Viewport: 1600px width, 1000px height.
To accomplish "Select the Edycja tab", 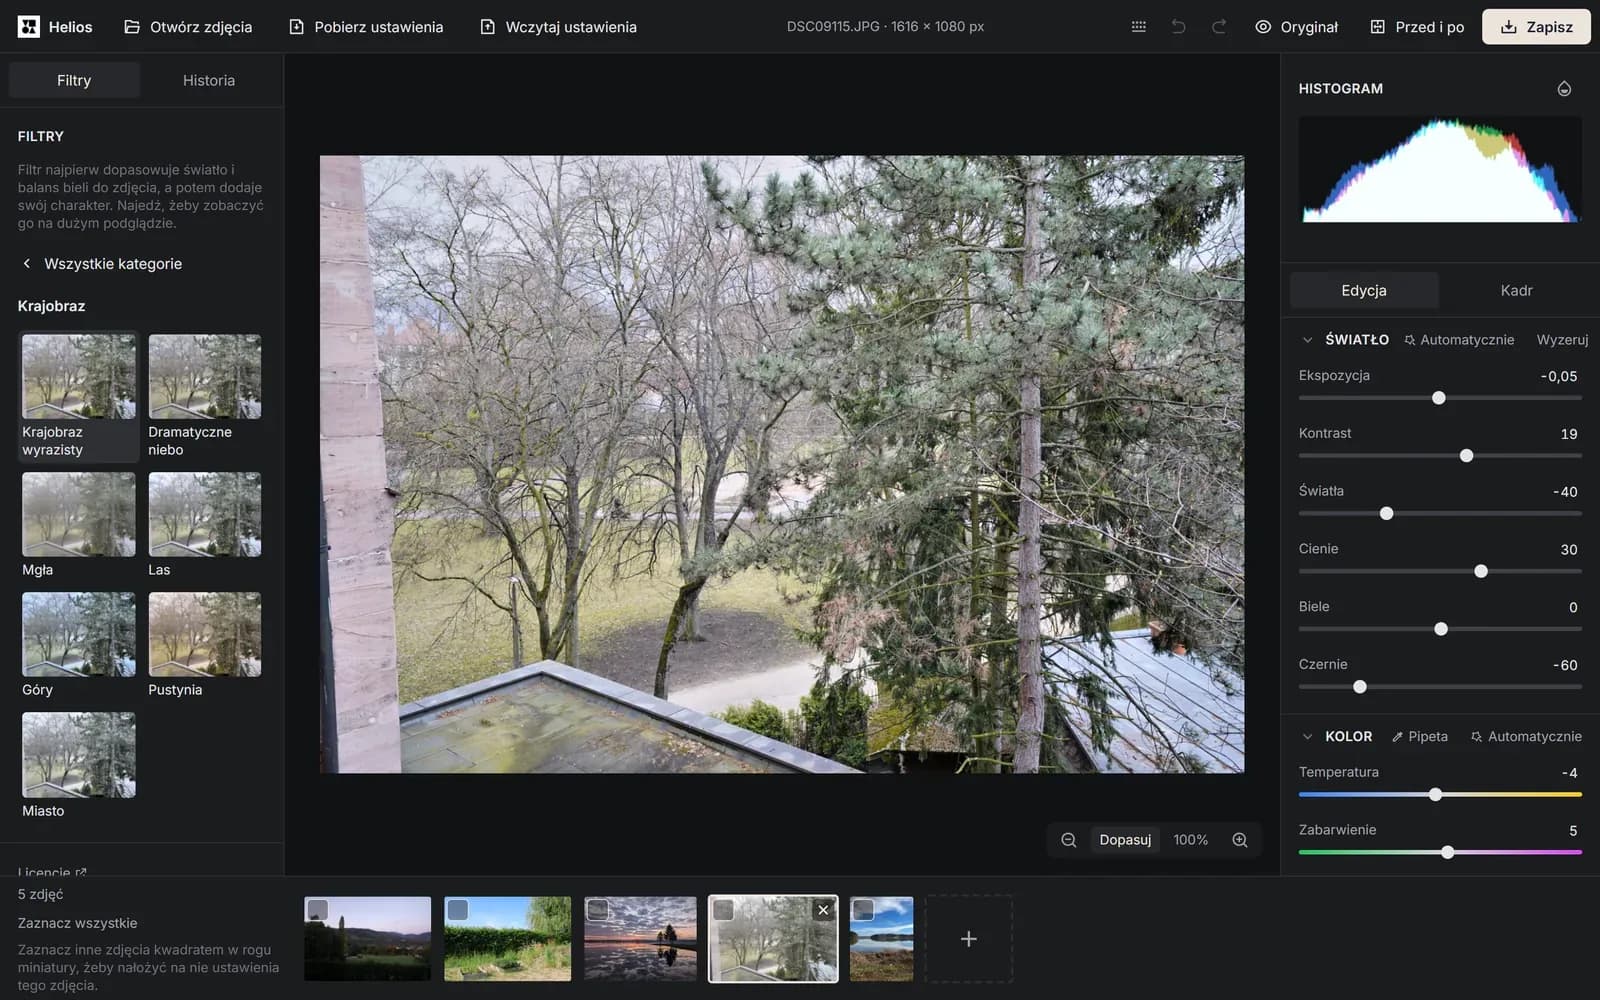I will pyautogui.click(x=1364, y=290).
